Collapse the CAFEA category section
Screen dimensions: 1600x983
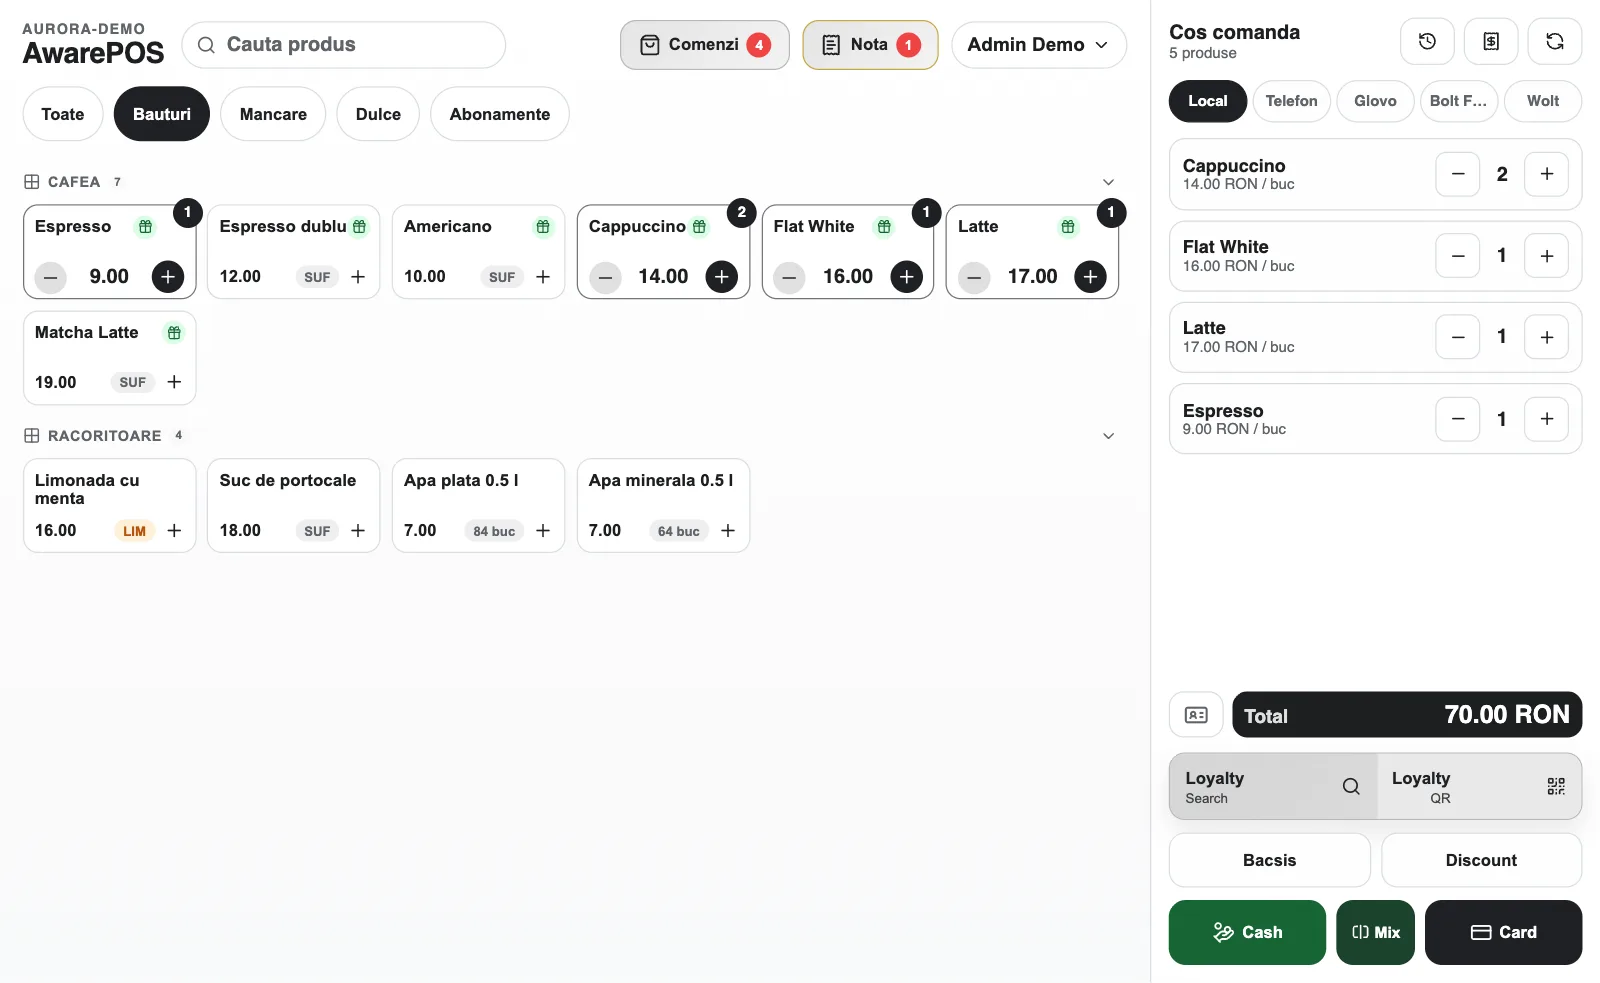pyautogui.click(x=1108, y=182)
